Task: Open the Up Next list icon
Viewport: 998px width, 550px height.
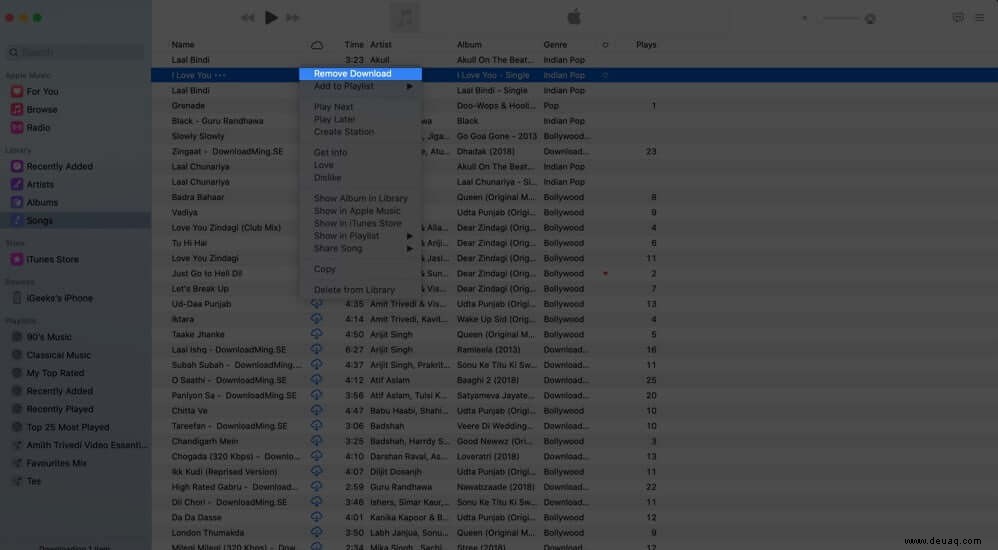Action: click(x=980, y=18)
